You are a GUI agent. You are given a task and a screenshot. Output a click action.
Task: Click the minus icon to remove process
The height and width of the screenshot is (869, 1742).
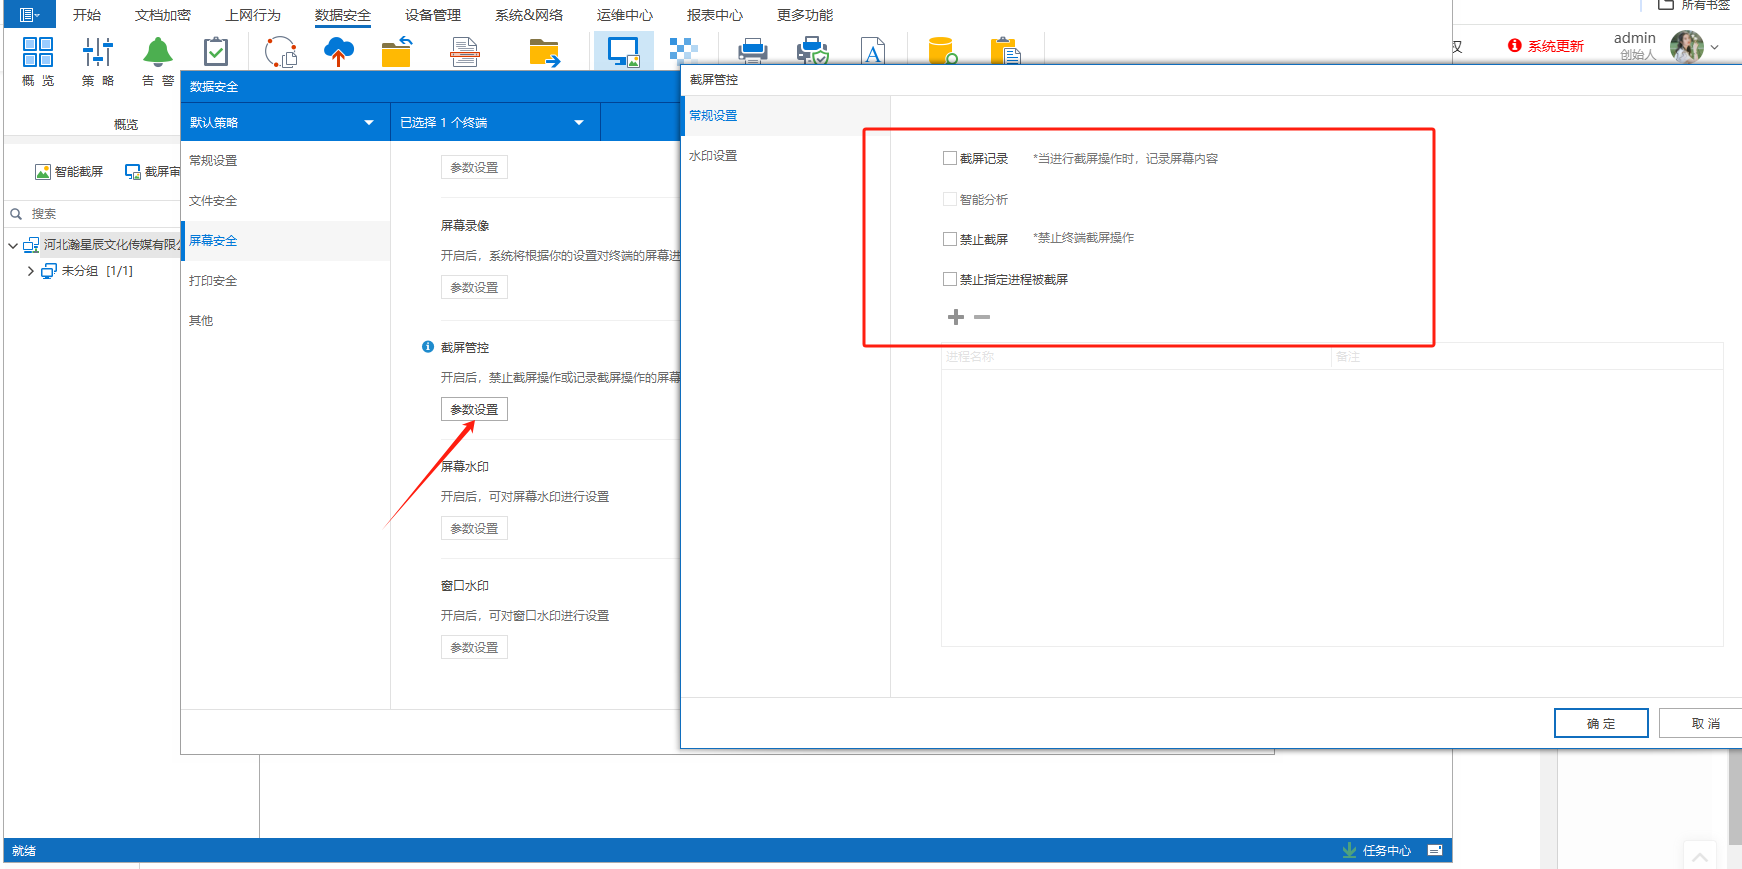coord(982,317)
